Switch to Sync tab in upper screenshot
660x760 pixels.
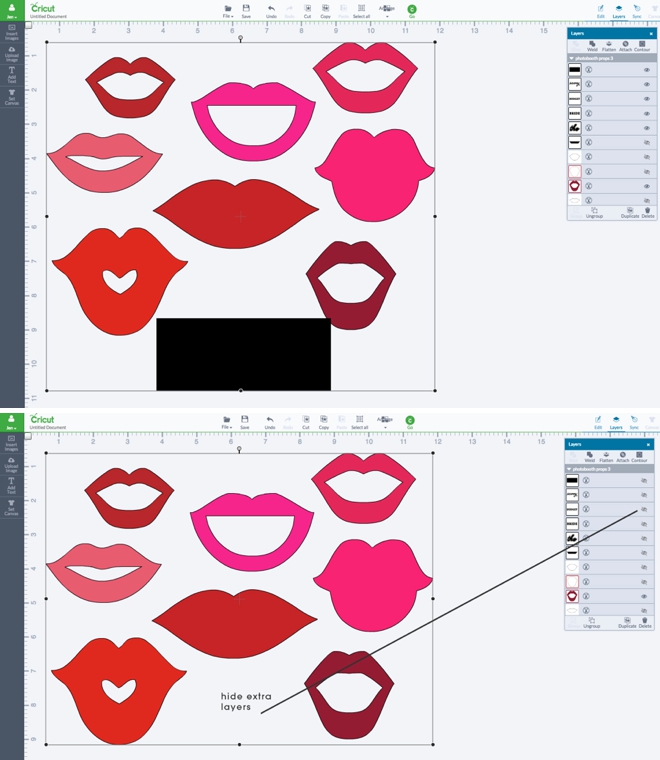[637, 11]
